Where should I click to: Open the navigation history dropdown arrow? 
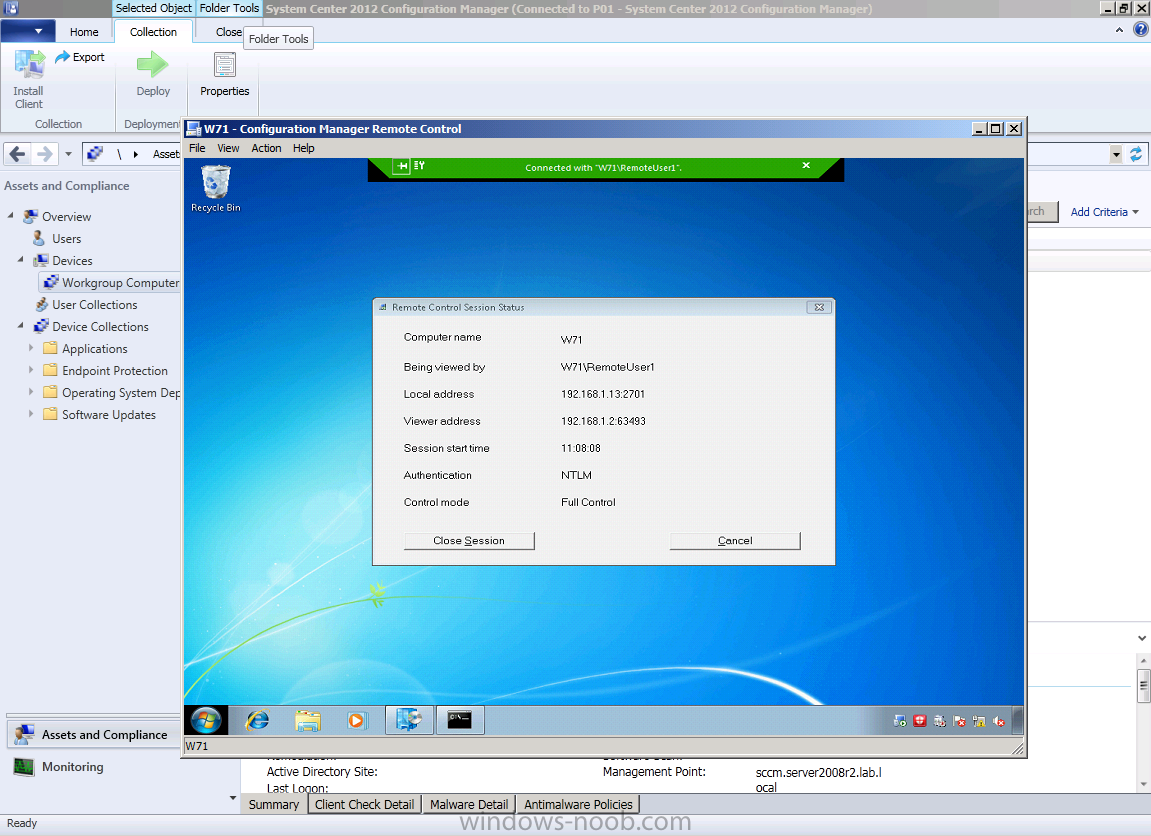(68, 154)
